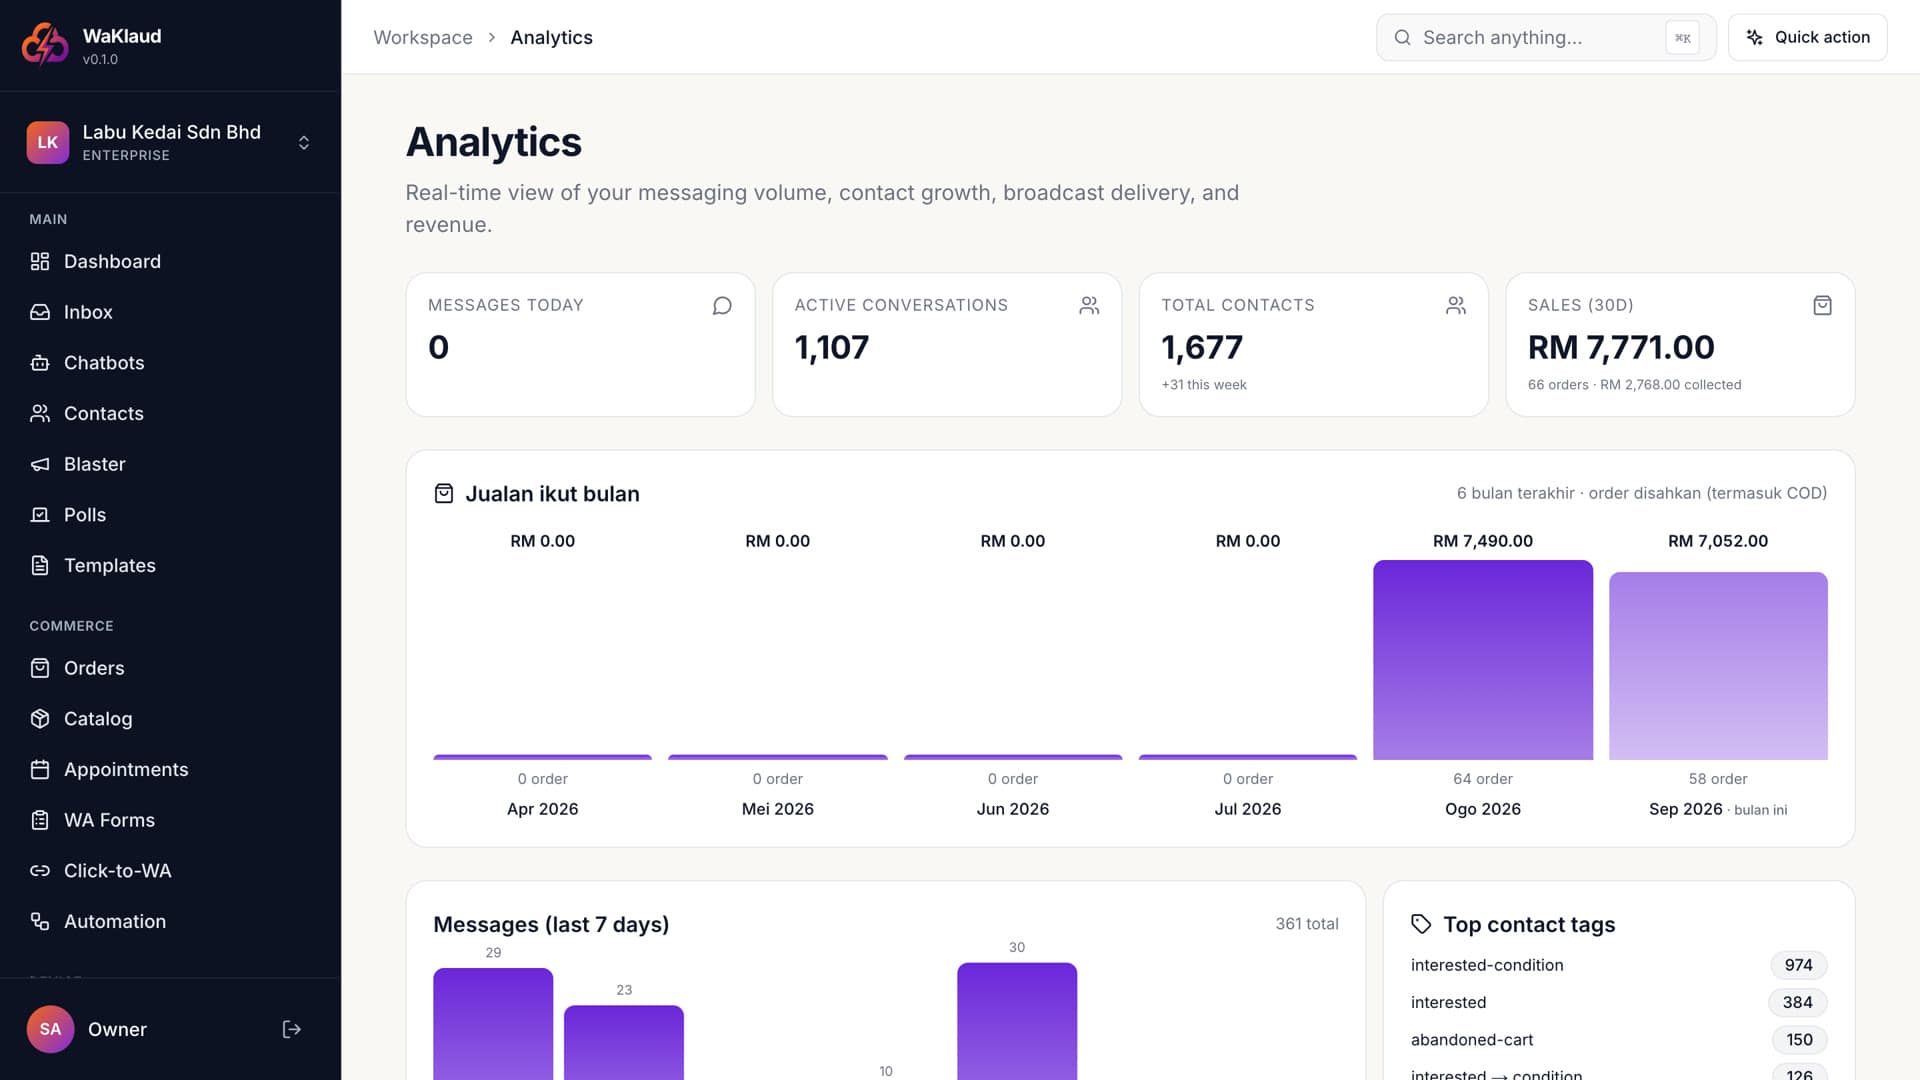Click the abandoned-cart tag row
Screen dimensions: 1920x1080
pyautogui.click(x=1618, y=1040)
